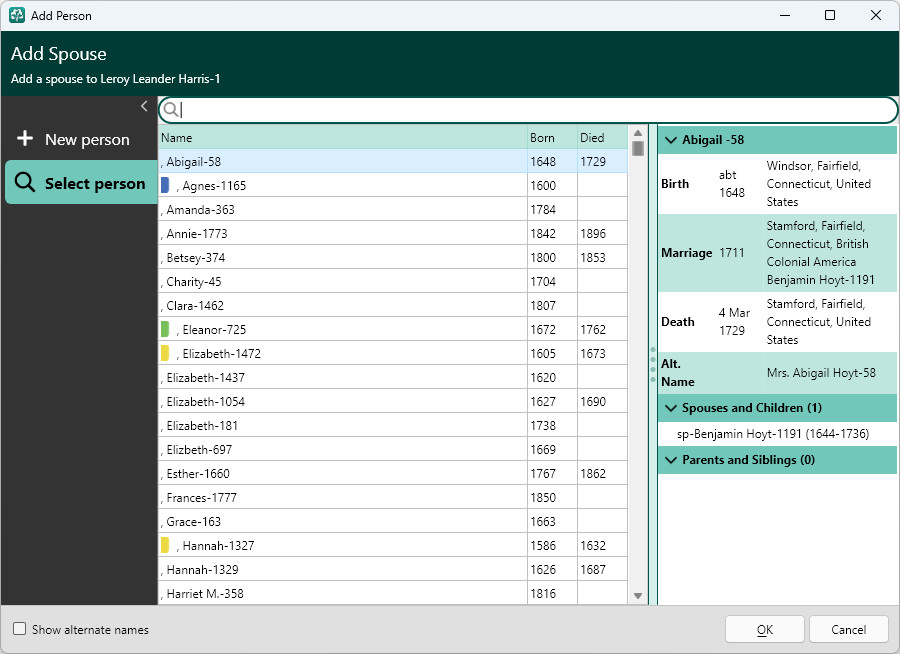Click the Mrs. Abigail Hoyt-58 alternate name
The height and width of the screenshot is (654, 900).
[x=821, y=373]
